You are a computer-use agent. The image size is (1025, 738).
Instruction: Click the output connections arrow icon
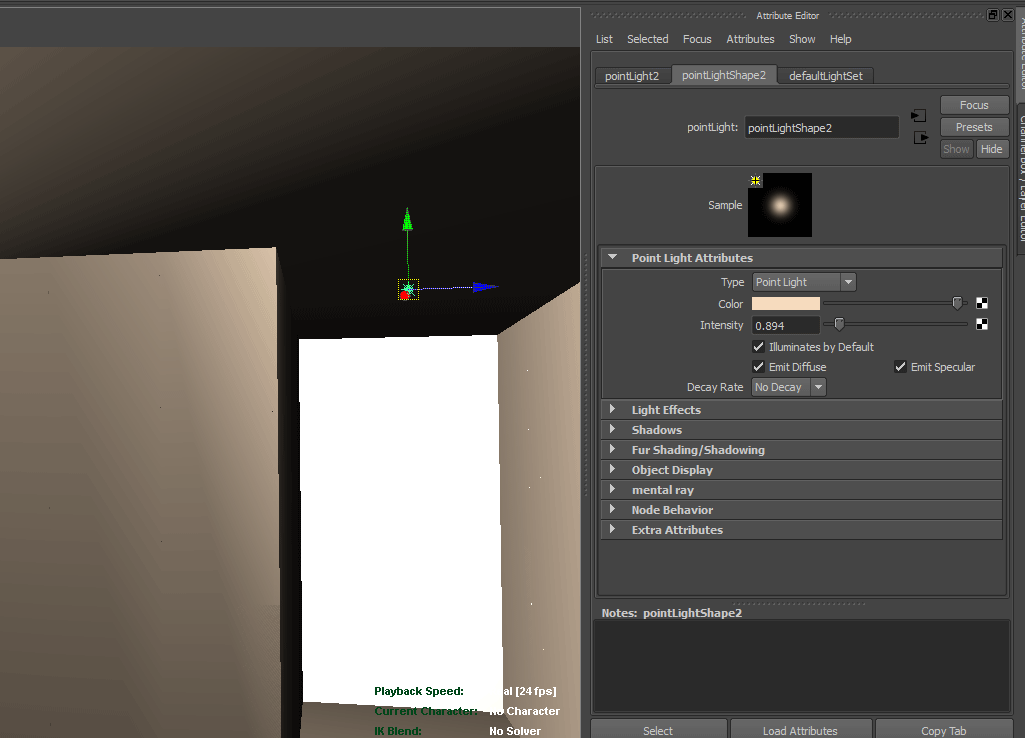tap(918, 137)
